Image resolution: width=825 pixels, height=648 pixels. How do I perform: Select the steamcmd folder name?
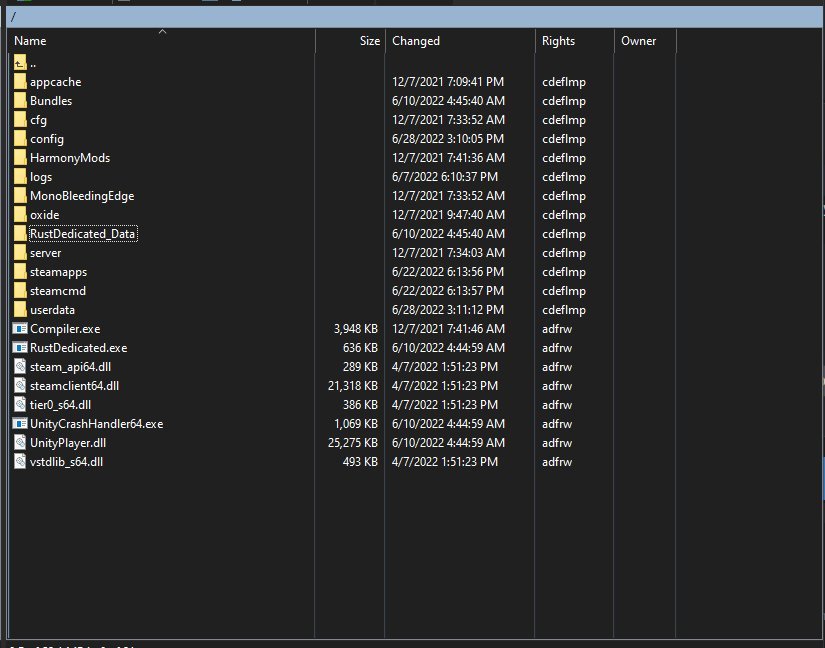click(x=58, y=291)
